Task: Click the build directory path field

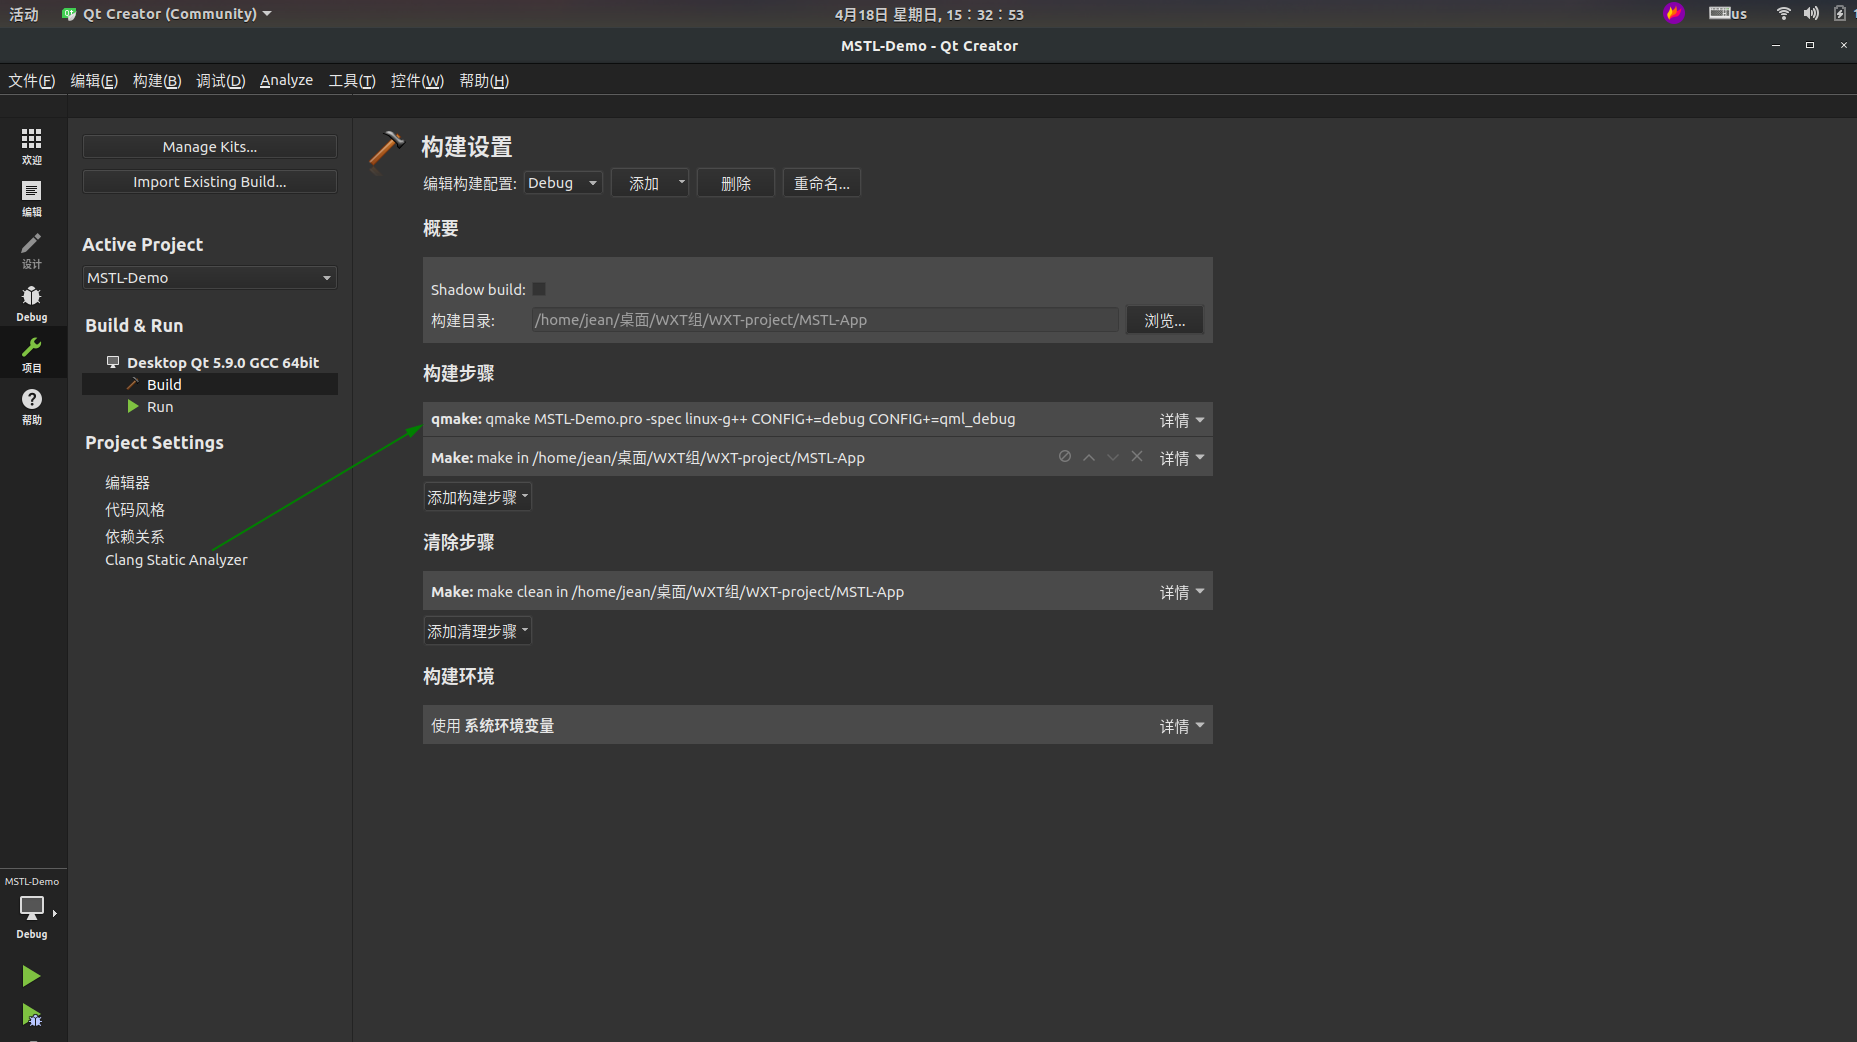Action: click(x=822, y=319)
